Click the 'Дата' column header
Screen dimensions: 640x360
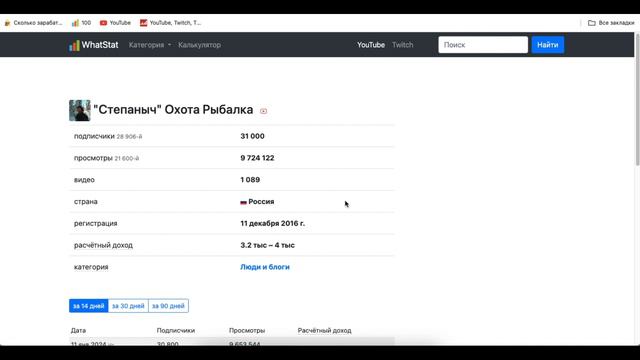tap(78, 331)
